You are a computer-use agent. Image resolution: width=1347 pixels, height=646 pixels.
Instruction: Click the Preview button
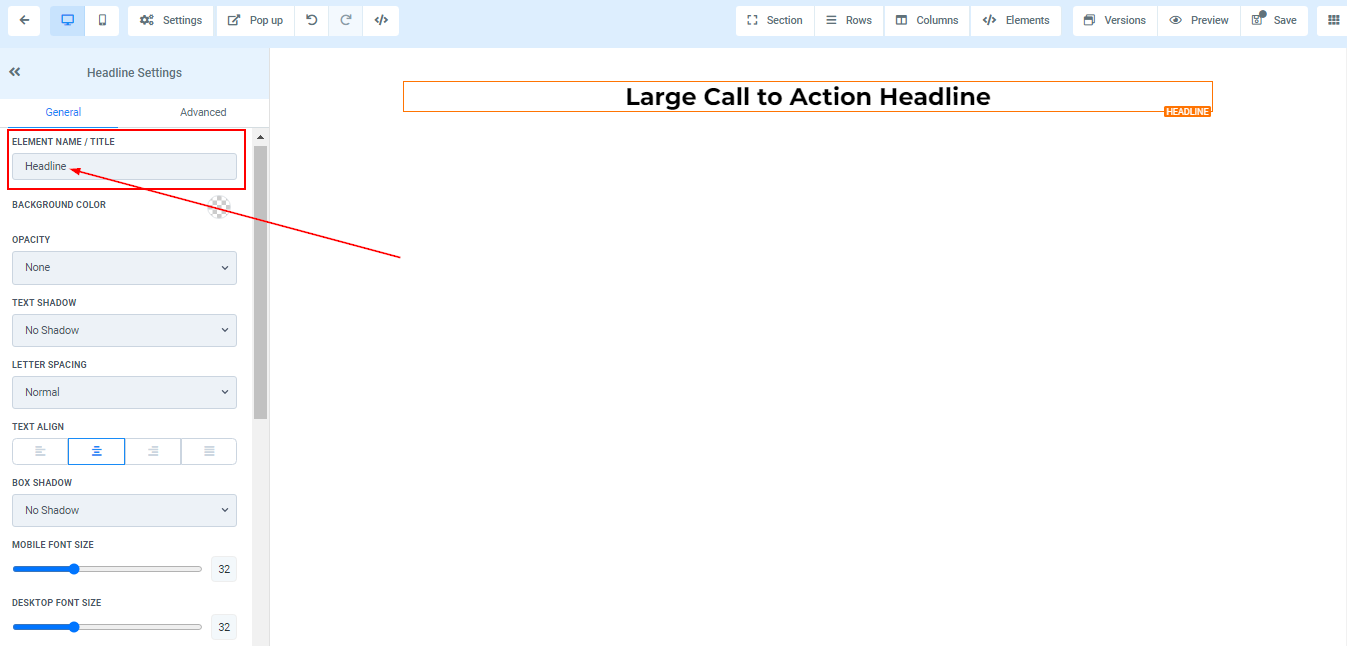point(1199,20)
